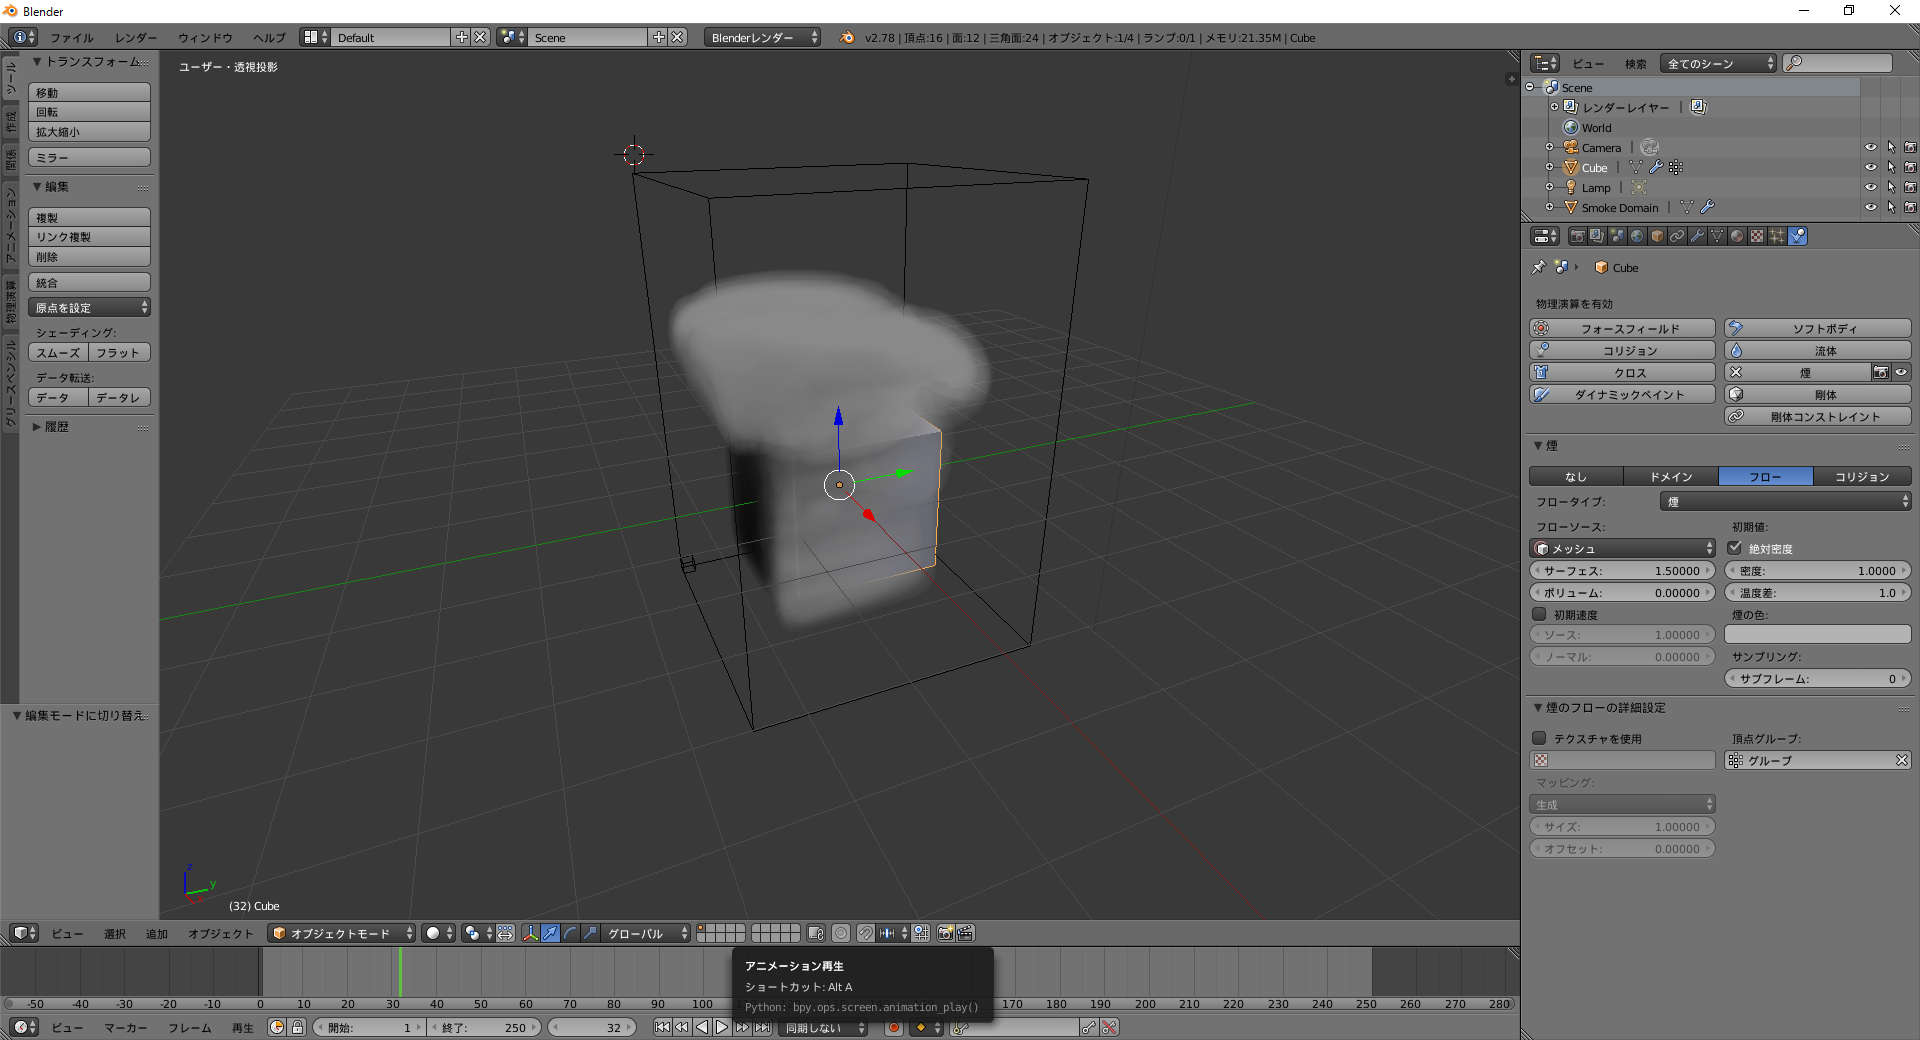Open the オブジェクトモード mode dropdown
The height and width of the screenshot is (1040, 1920).
pos(341,933)
